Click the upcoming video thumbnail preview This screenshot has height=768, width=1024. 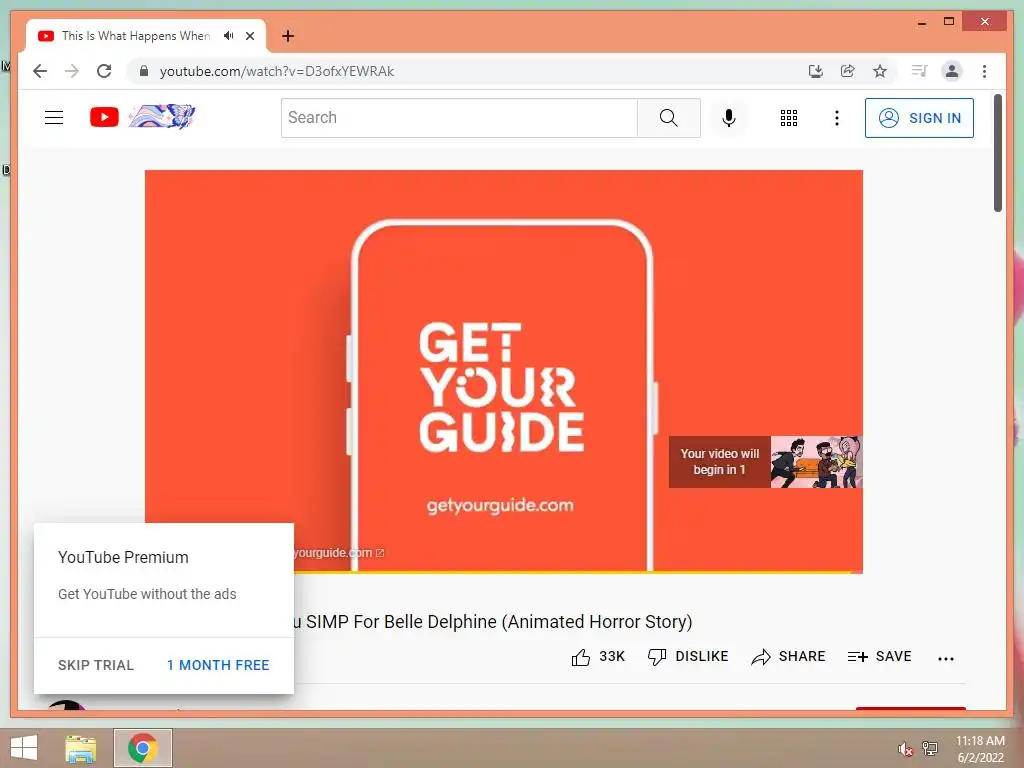click(816, 462)
